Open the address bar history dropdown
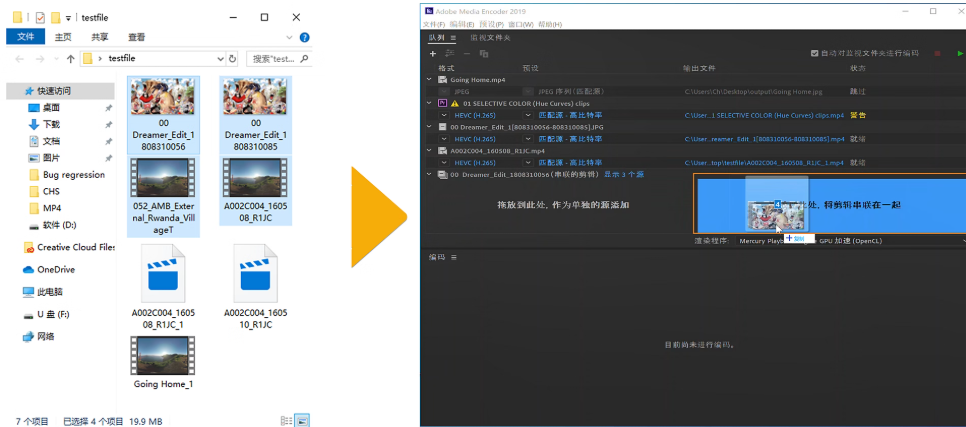 click(221, 59)
